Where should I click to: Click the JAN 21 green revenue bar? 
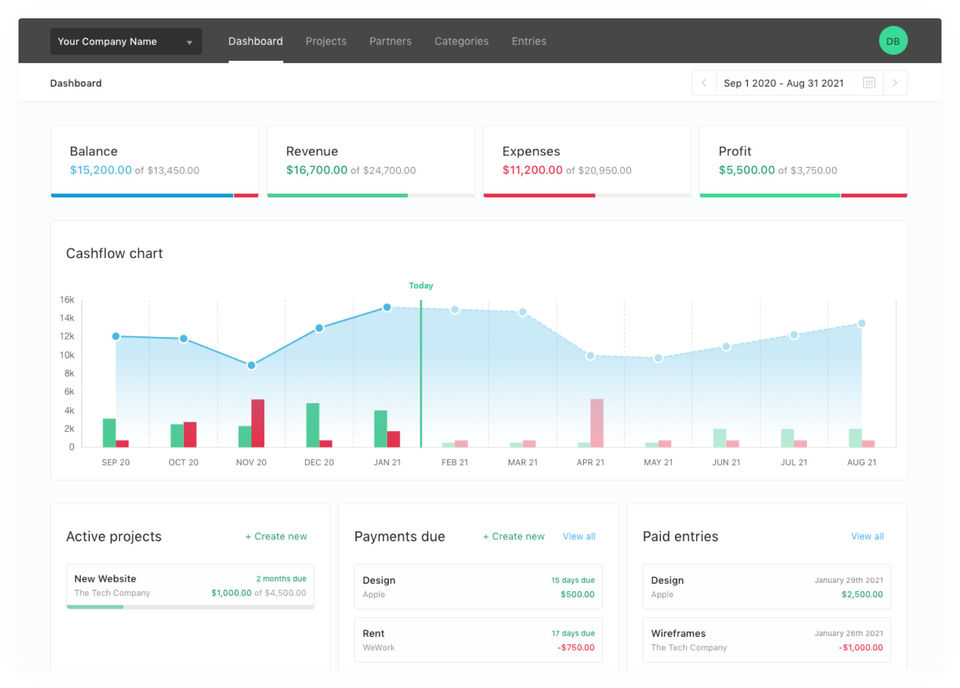(381, 428)
